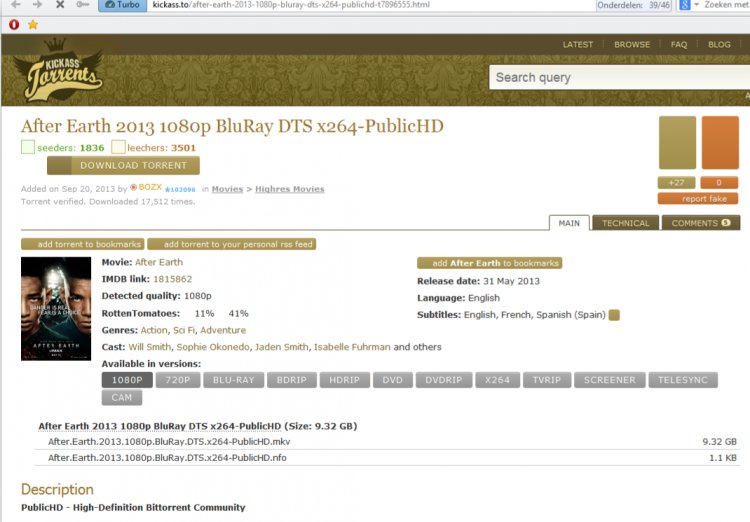Viewport: 750px width, 522px height.
Task: Click add torrent to personal rss feed
Action: pyautogui.click(x=232, y=244)
